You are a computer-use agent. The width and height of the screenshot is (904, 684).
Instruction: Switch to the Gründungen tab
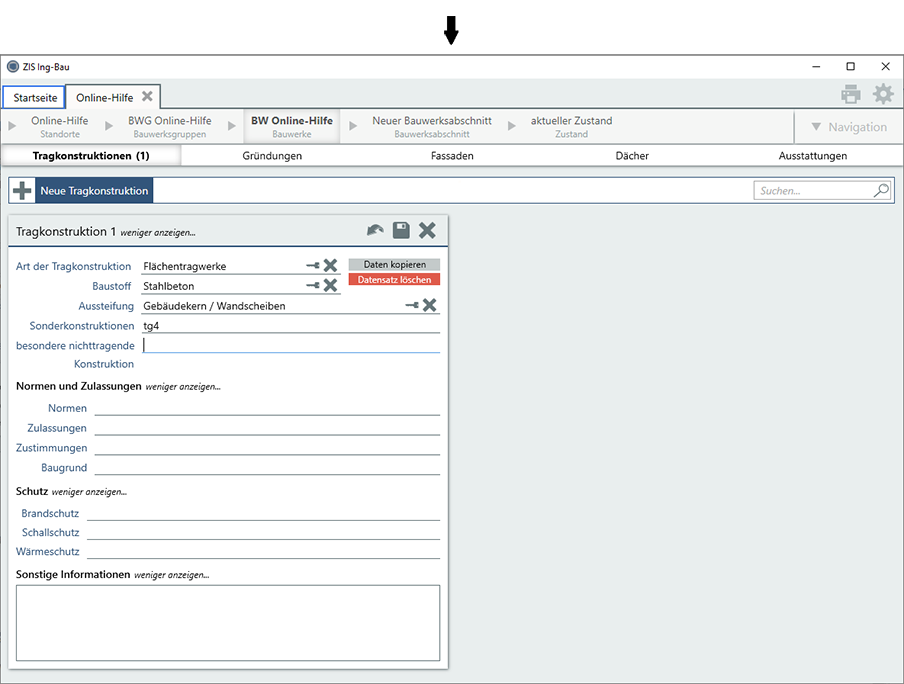coord(272,156)
